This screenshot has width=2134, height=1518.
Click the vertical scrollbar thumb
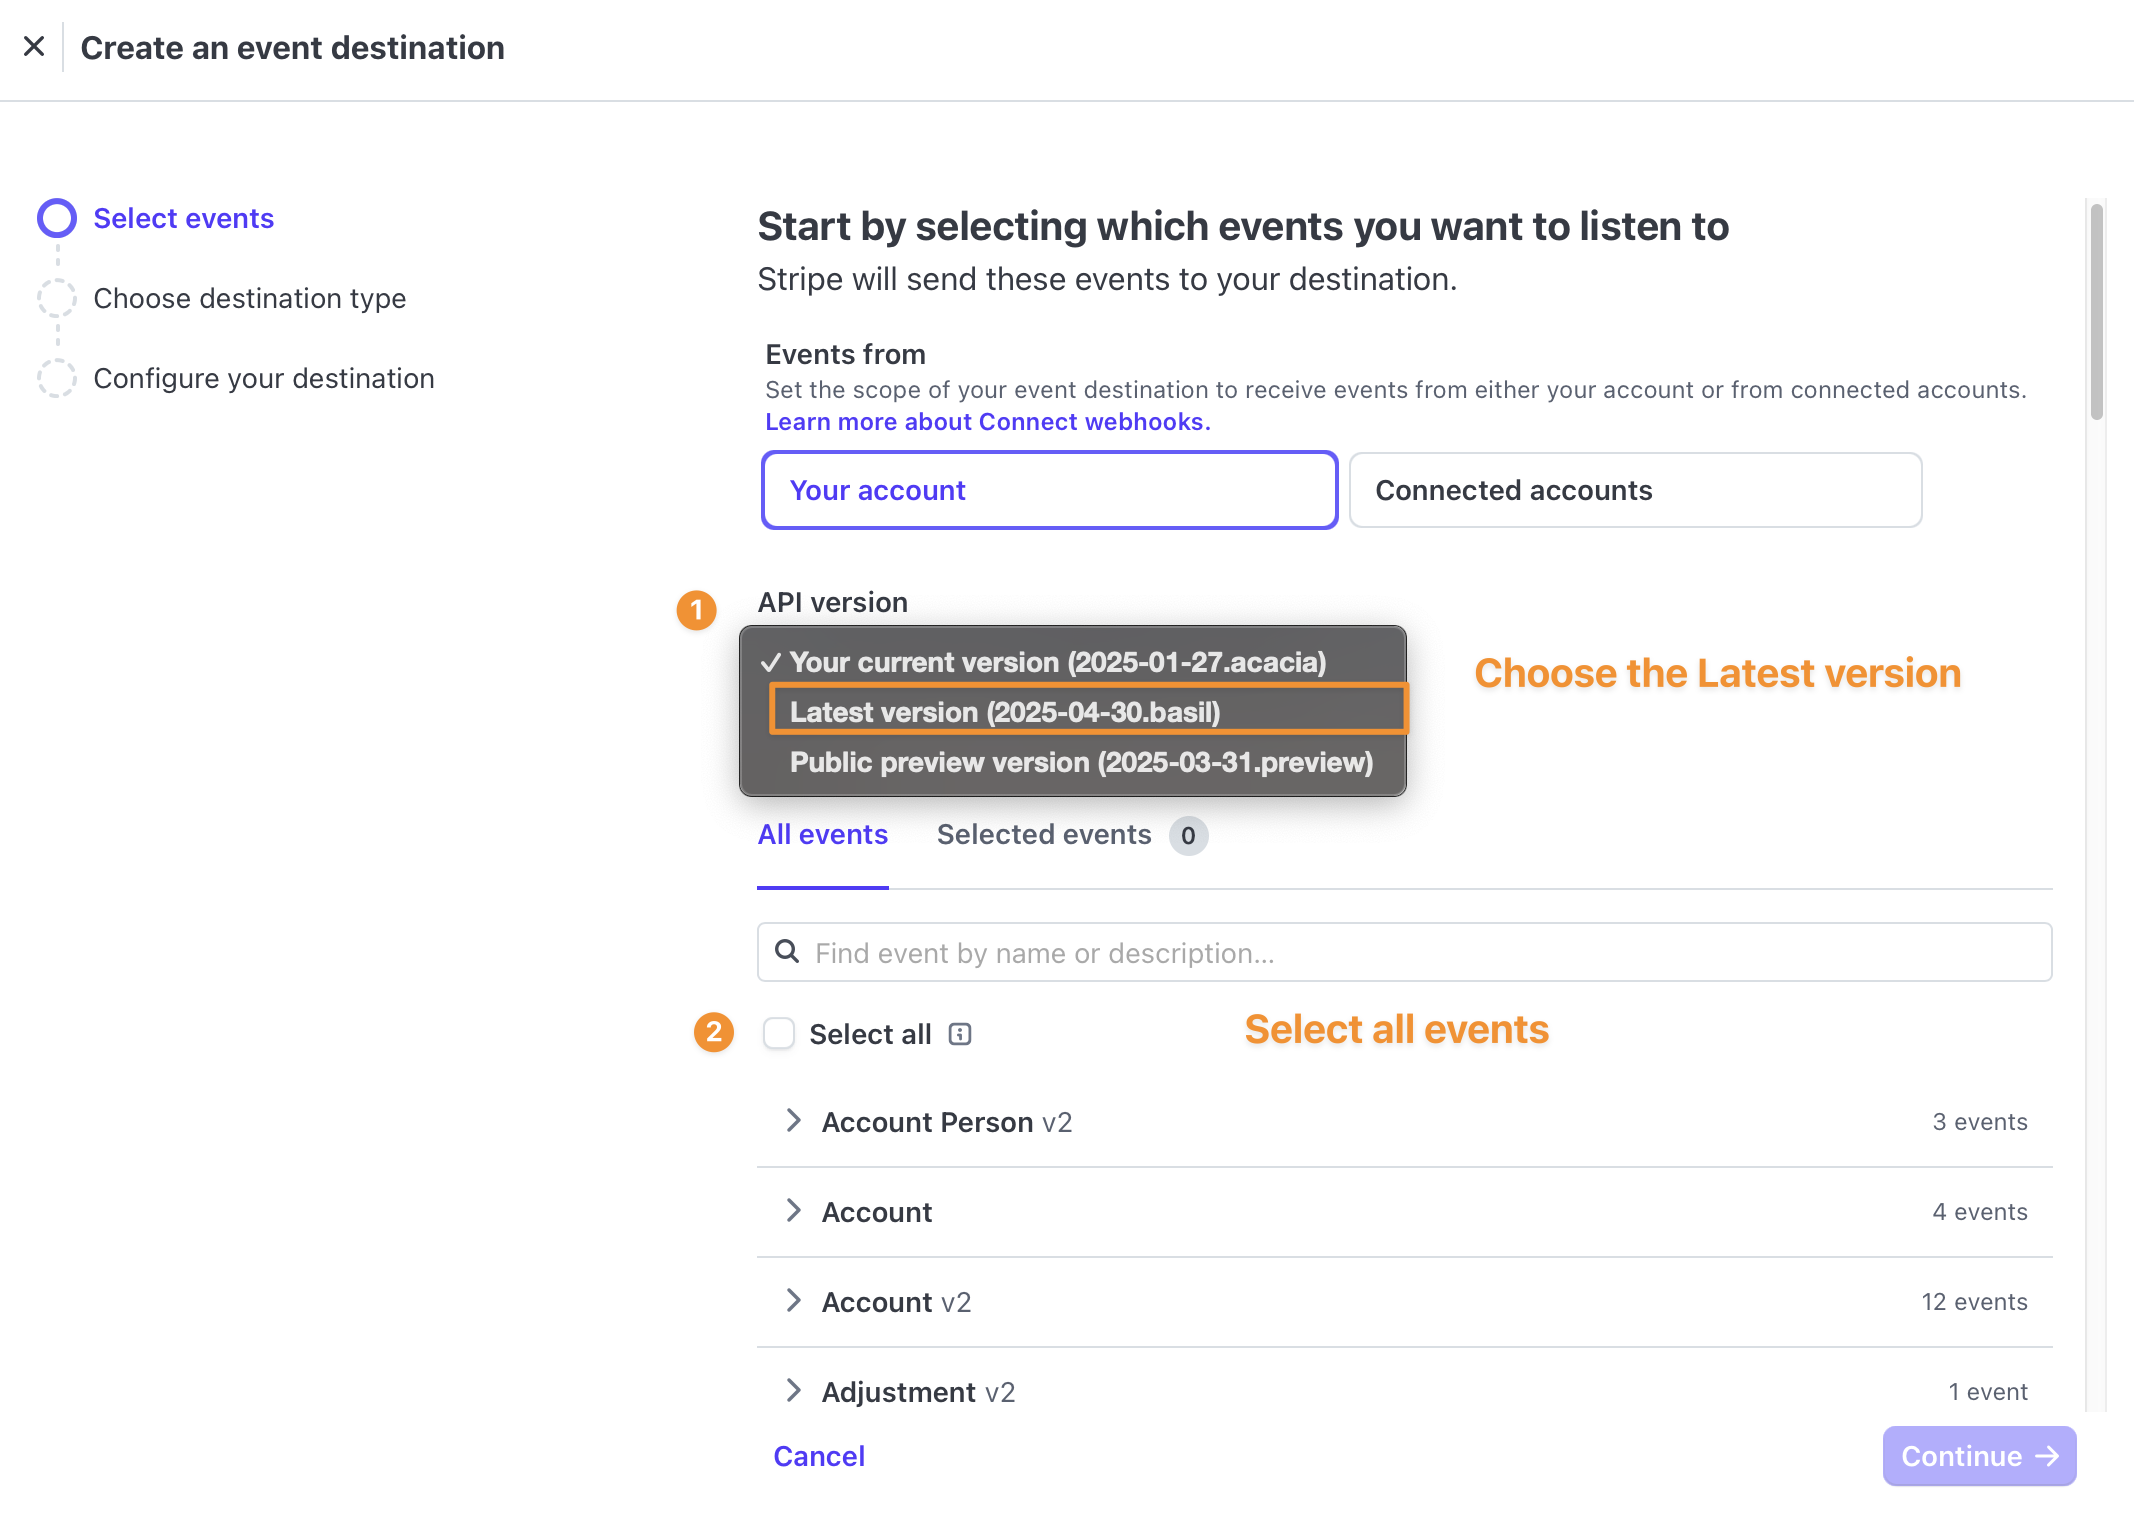point(2097,311)
